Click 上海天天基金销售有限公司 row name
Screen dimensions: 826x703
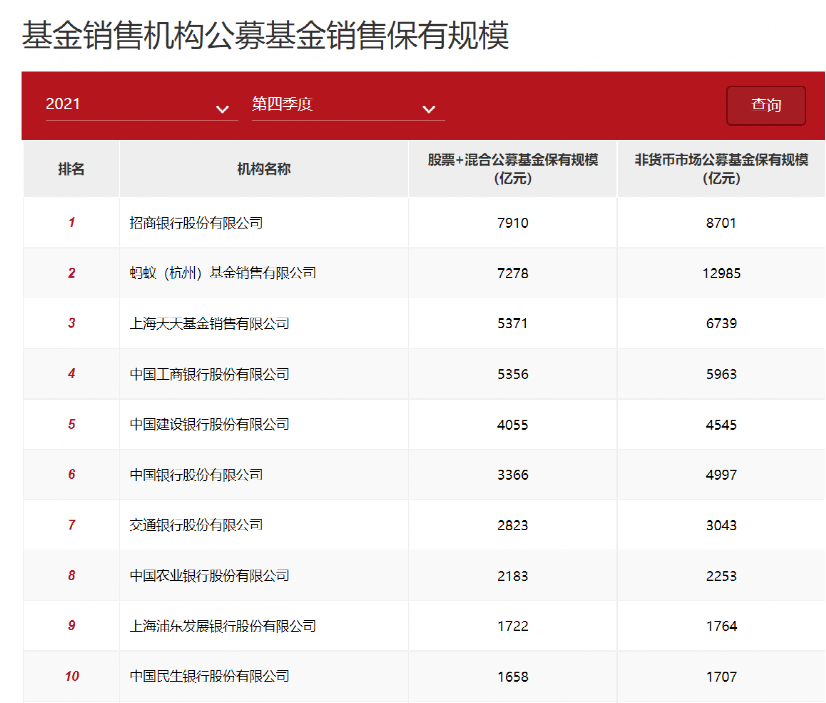point(209,323)
